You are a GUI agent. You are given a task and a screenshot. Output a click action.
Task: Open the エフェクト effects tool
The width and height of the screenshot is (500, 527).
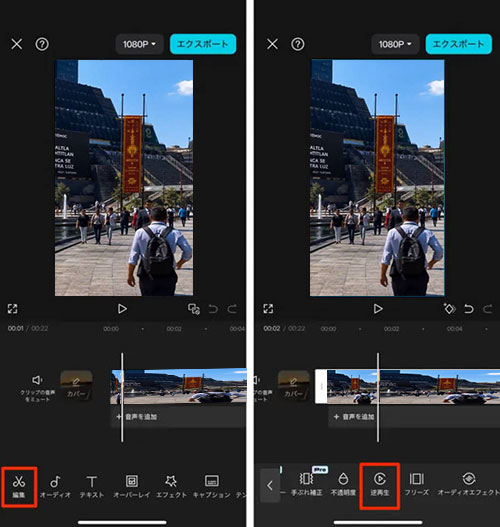[x=171, y=486]
